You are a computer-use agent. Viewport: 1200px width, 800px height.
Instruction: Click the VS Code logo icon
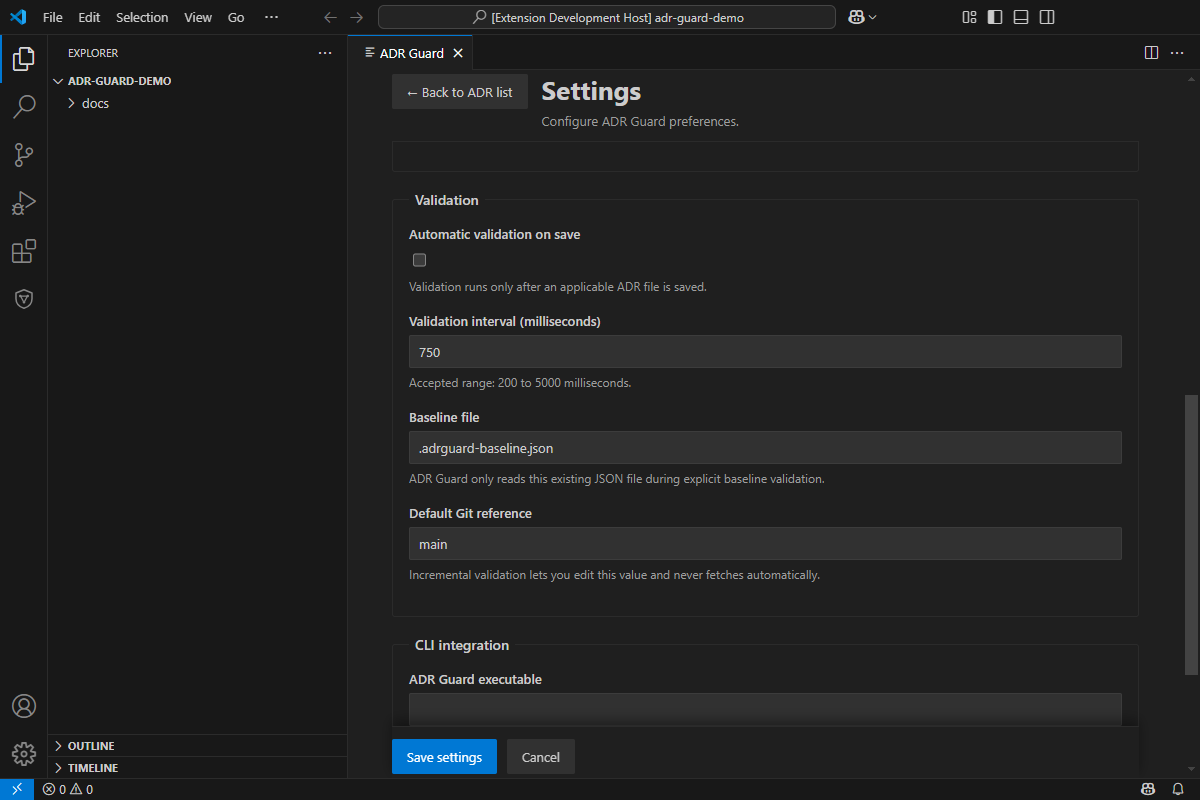[18, 17]
